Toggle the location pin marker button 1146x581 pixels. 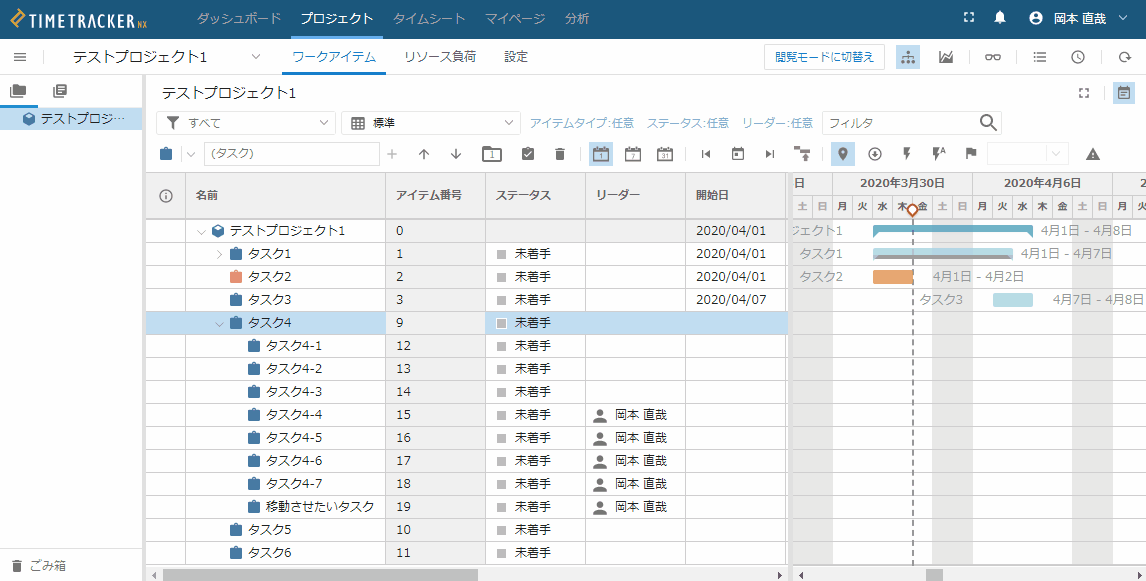[842, 154]
